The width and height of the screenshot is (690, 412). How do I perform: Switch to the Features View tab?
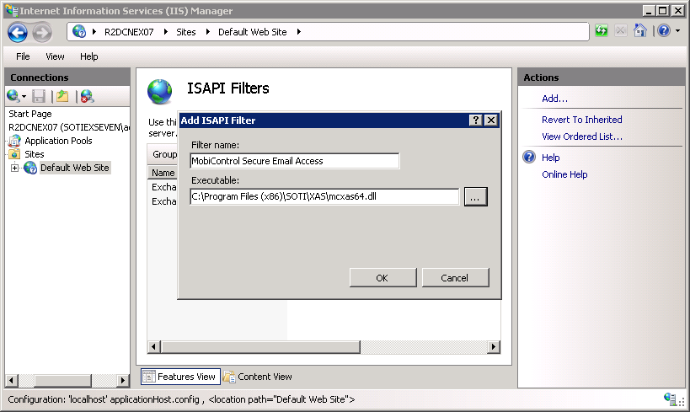[x=180, y=376]
